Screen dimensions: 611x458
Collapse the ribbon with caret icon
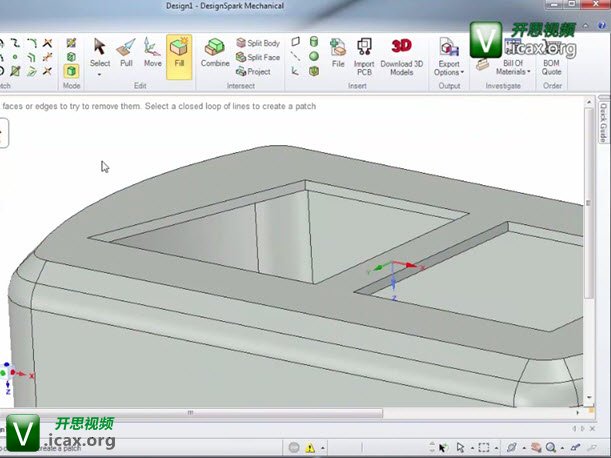pyautogui.click(x=585, y=25)
